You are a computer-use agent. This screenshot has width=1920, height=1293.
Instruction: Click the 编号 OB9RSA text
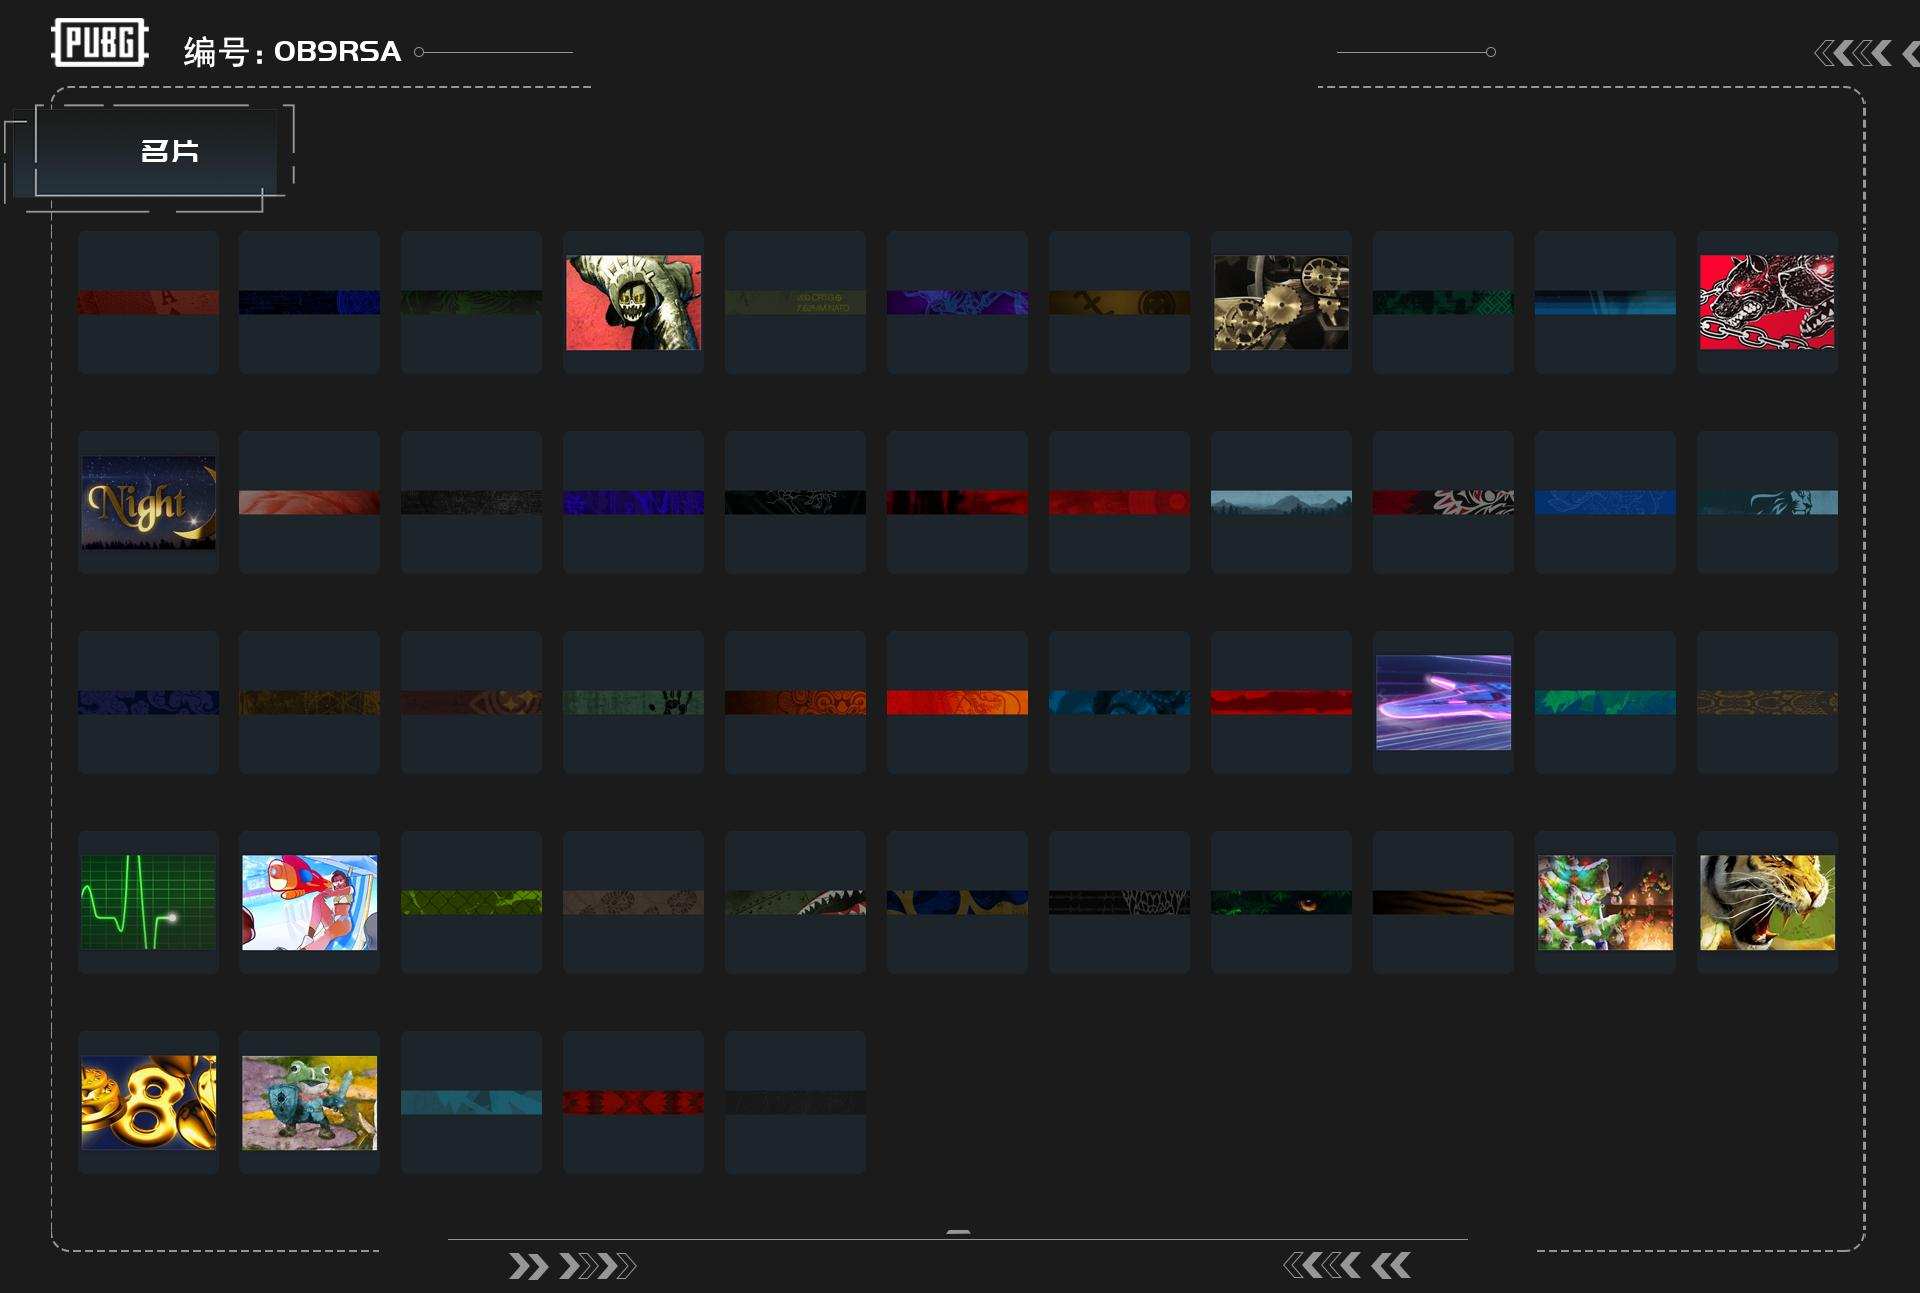click(x=292, y=52)
